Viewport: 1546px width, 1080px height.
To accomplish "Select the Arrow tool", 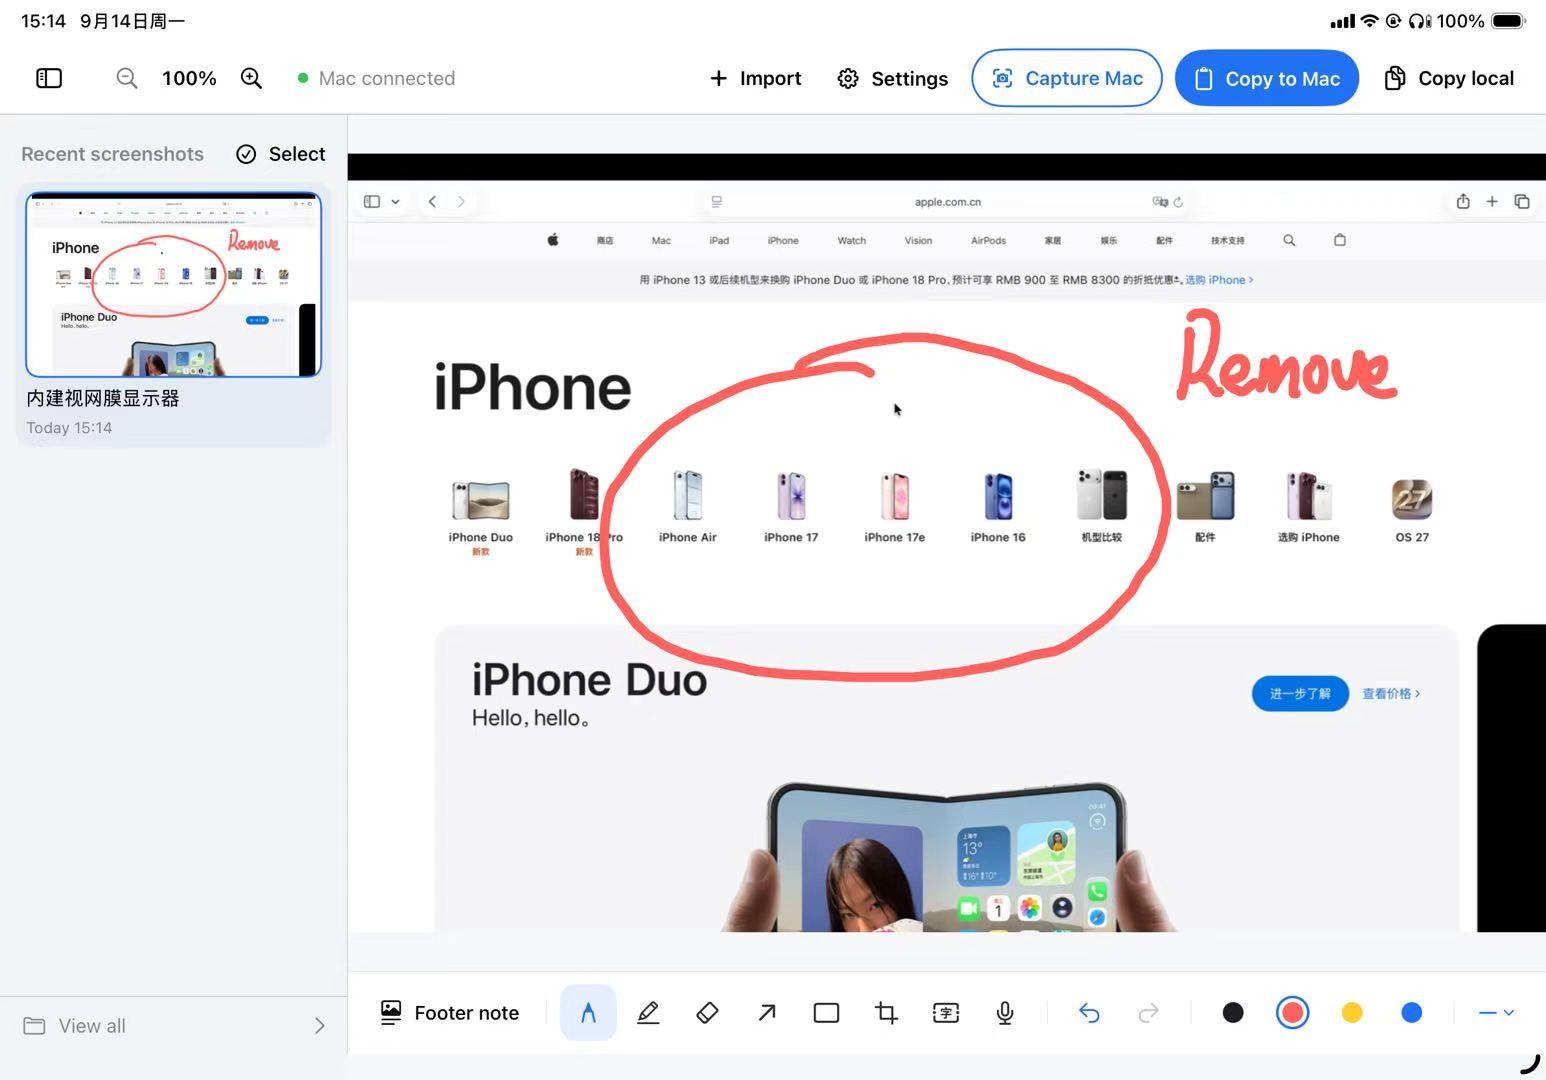I will [x=767, y=1013].
